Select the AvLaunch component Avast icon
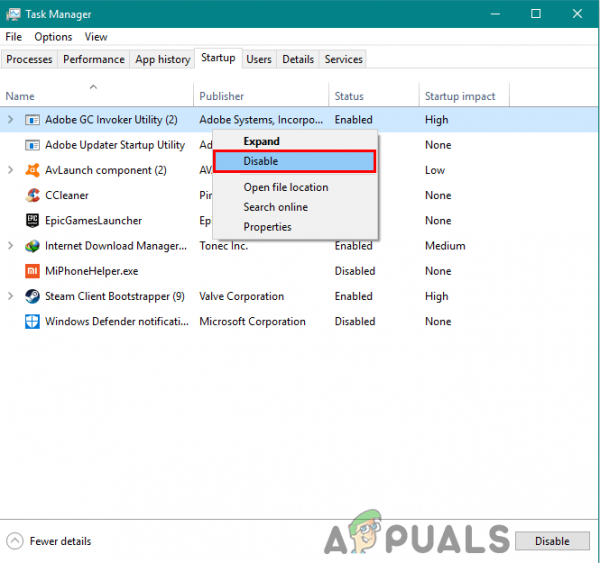600x563 pixels. point(32,170)
